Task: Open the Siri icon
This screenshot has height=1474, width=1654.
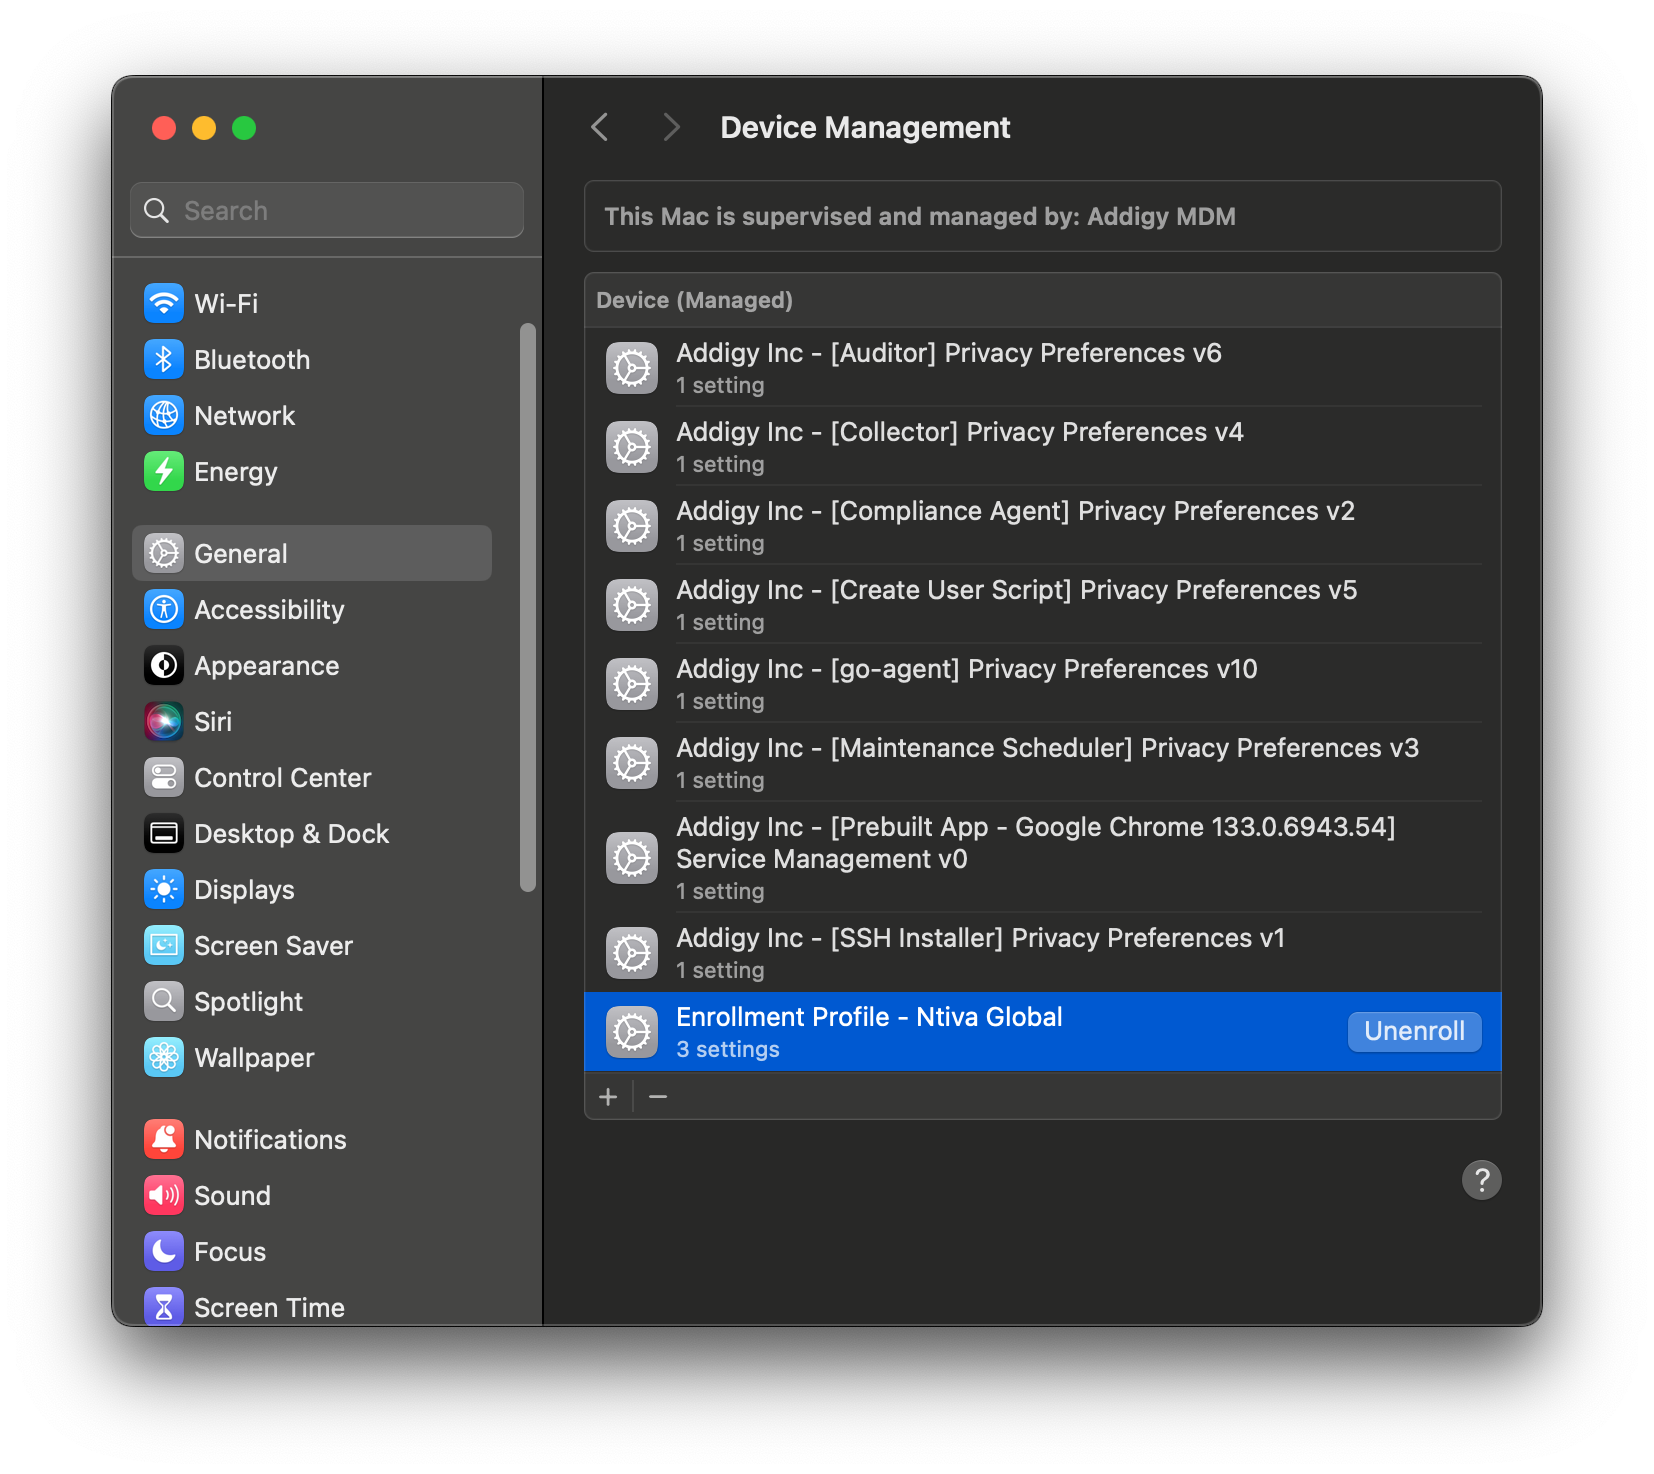Action: pyautogui.click(x=164, y=721)
